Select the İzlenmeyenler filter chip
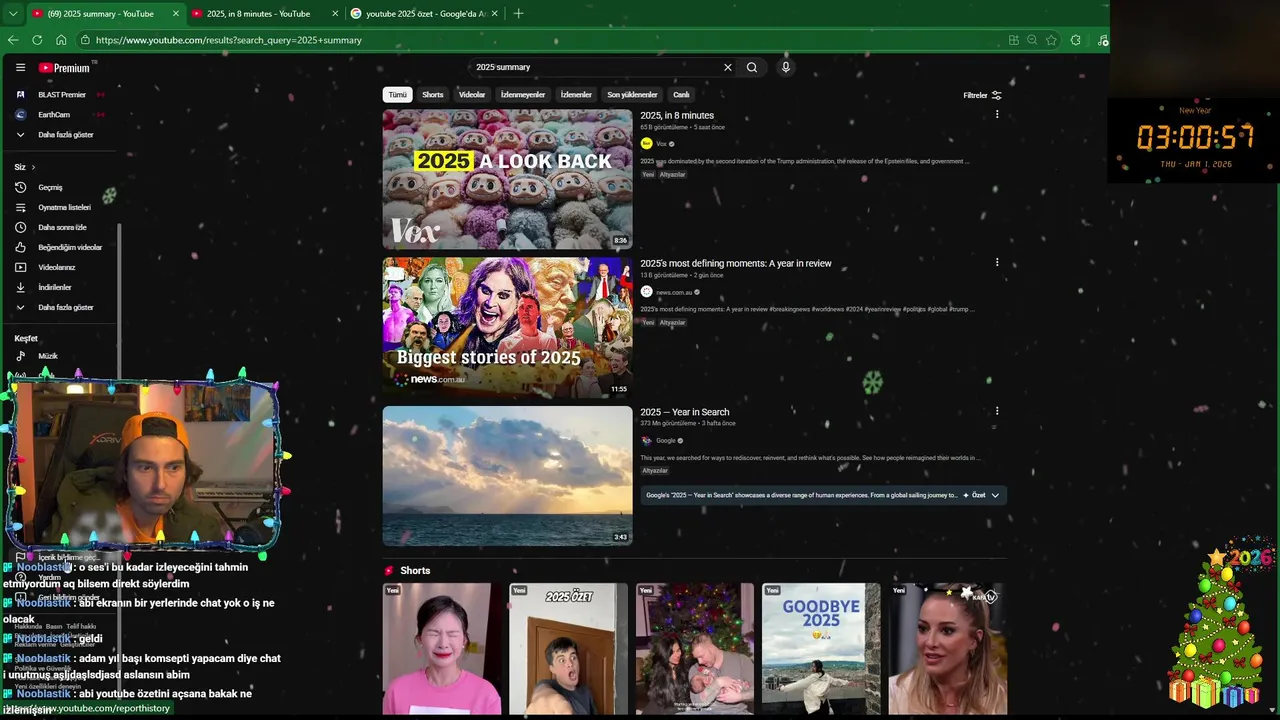The height and width of the screenshot is (720, 1280). pyautogui.click(x=523, y=95)
